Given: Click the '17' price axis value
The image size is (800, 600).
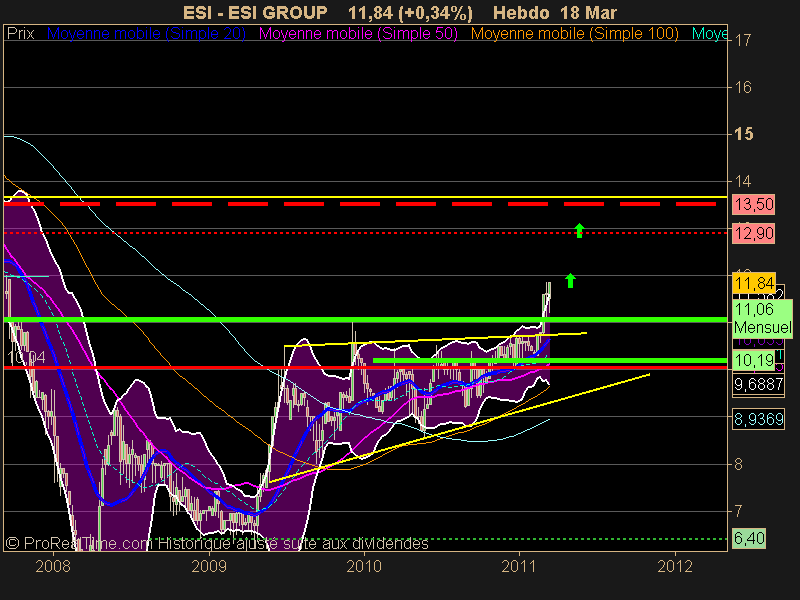Looking at the screenshot, I should [743, 40].
